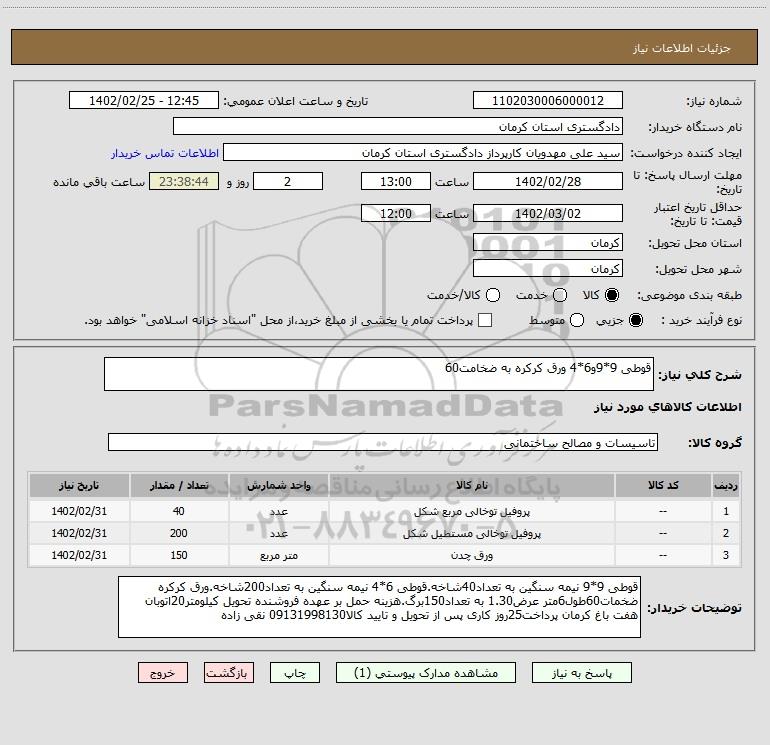Screen dimensions: 770x745
Task: Open اطلاعات تماس خریدار link
Action: point(165,153)
